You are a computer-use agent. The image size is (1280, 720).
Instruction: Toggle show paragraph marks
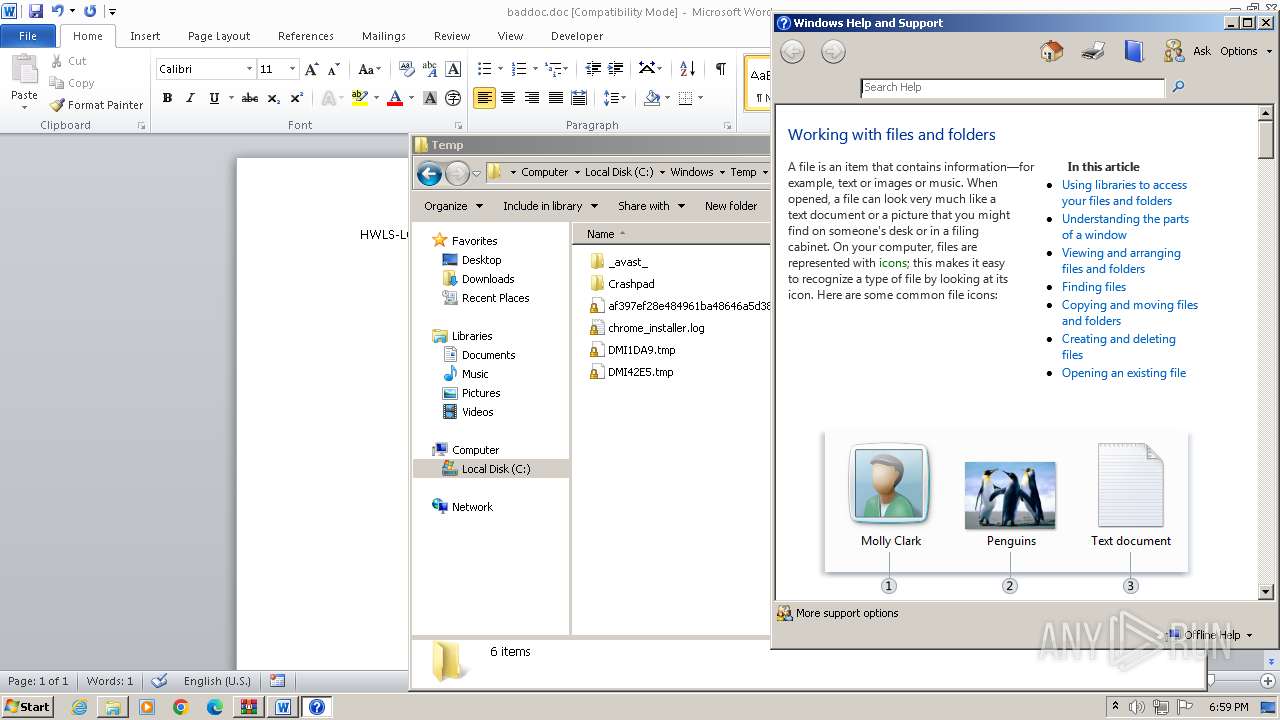[x=720, y=69]
